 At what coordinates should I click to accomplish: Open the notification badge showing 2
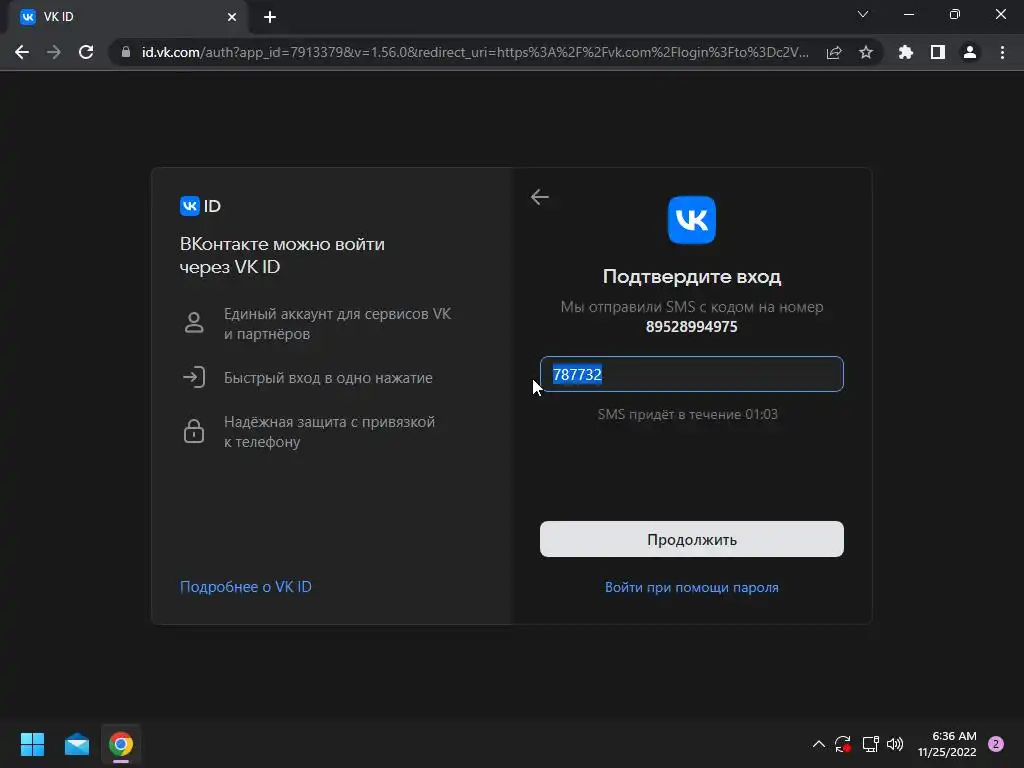(996, 744)
